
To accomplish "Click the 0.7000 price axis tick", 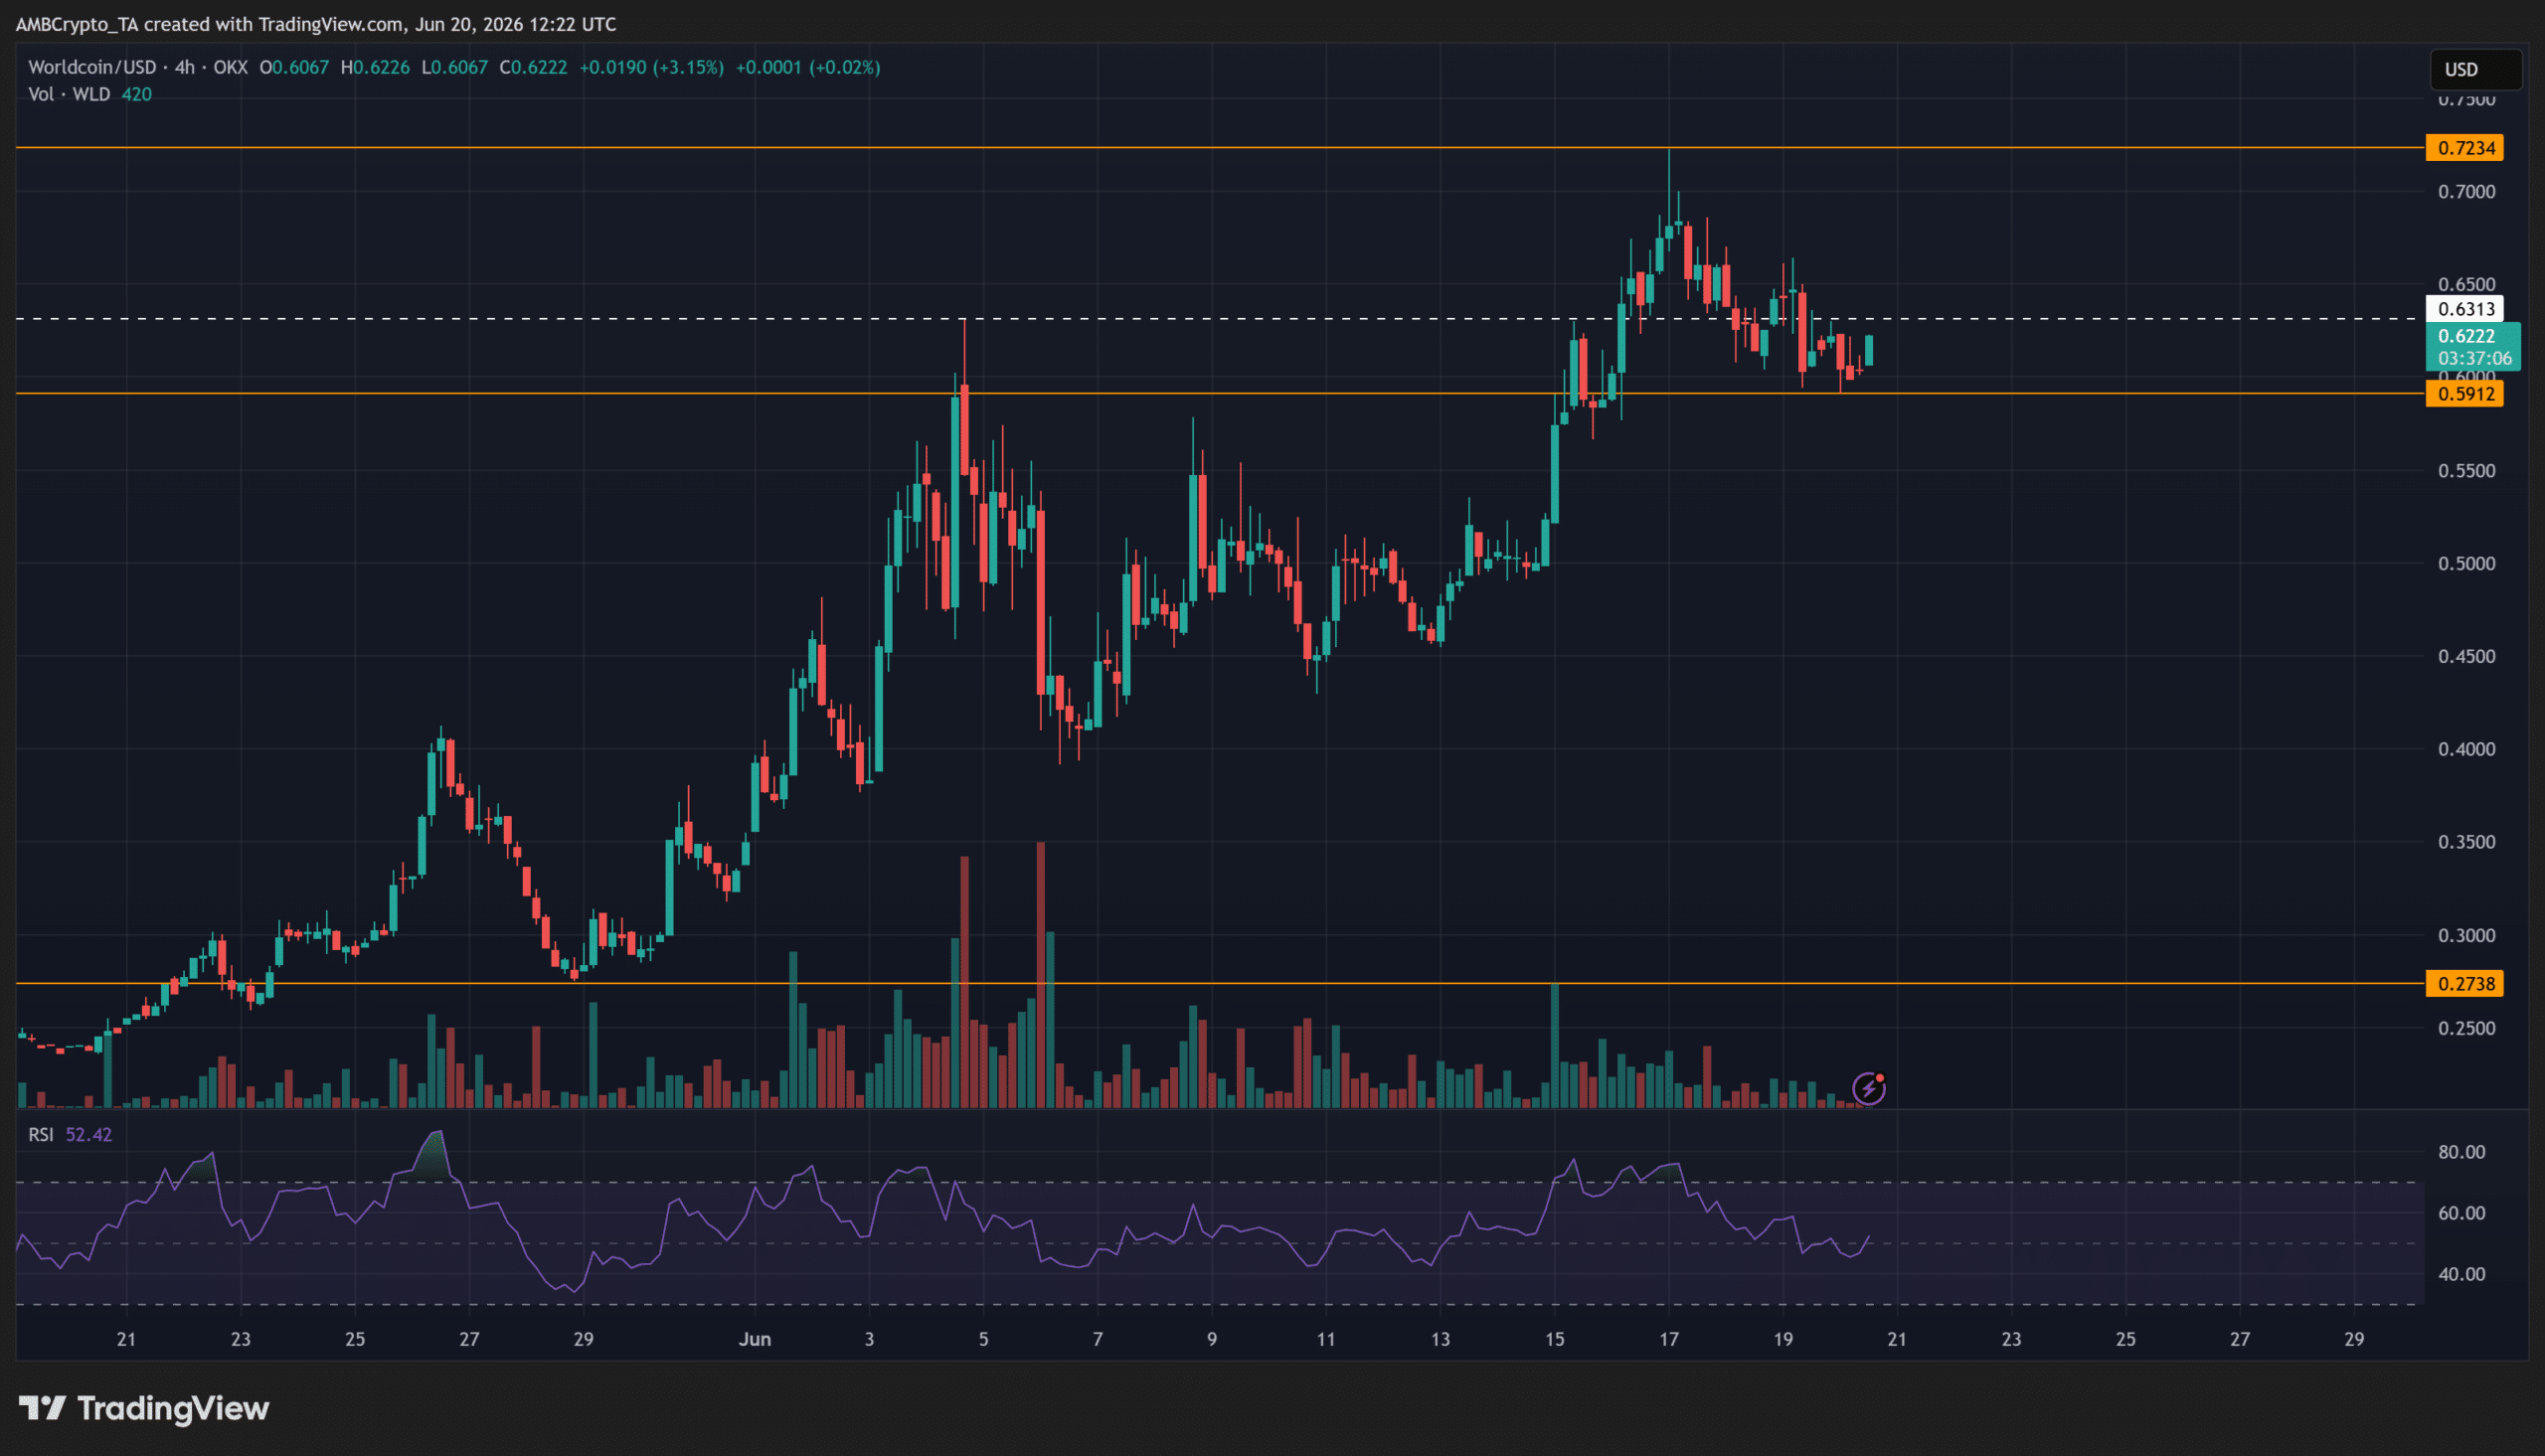I will [x=2466, y=192].
